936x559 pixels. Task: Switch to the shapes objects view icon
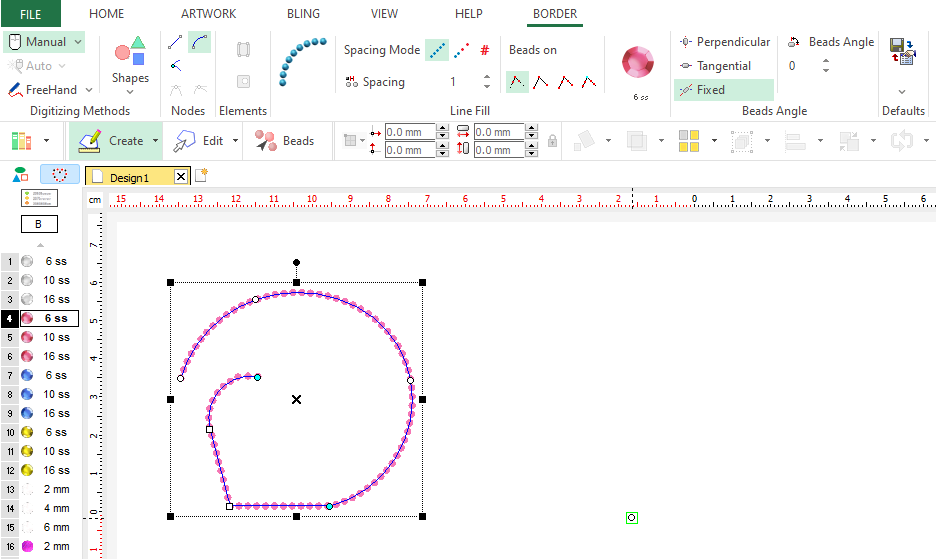[x=21, y=174]
